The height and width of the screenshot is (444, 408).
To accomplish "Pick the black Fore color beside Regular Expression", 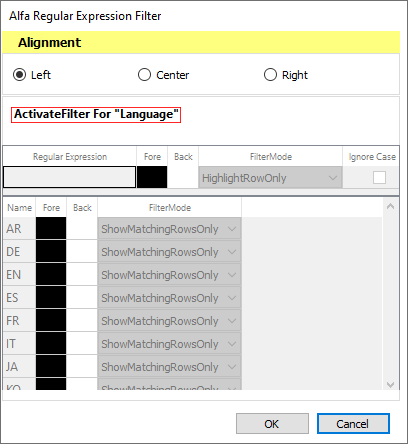I will tap(152, 177).
